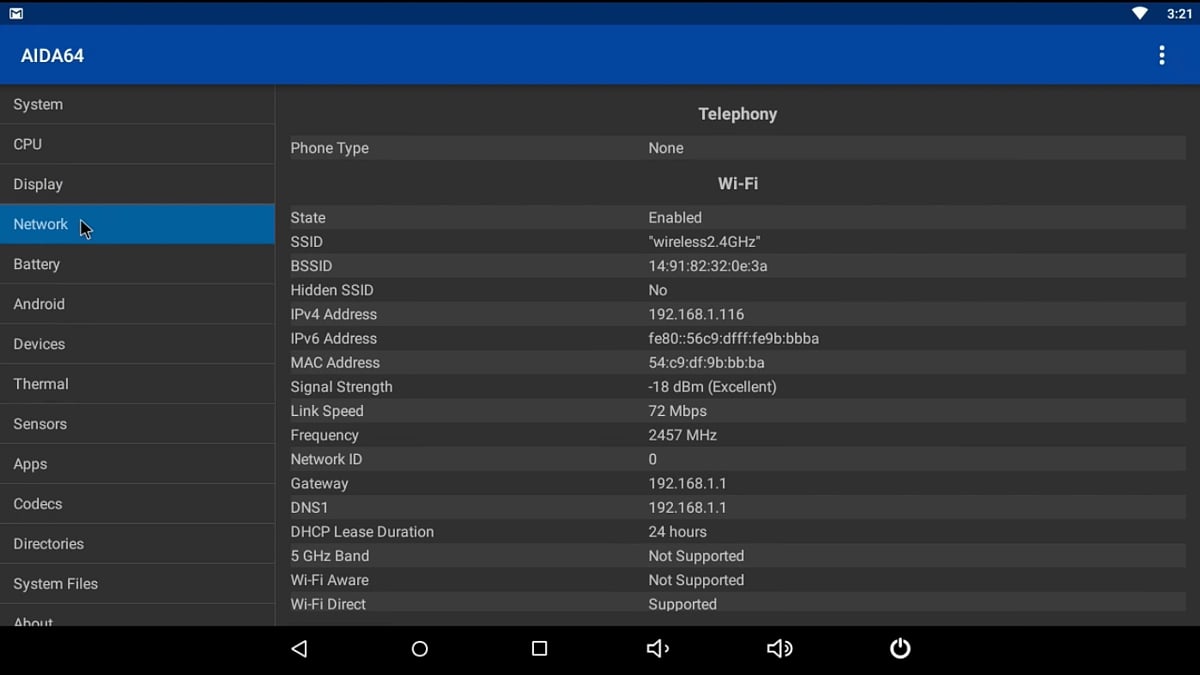This screenshot has width=1200, height=675.
Task: Open the CPU information page
Action: pos(27,143)
